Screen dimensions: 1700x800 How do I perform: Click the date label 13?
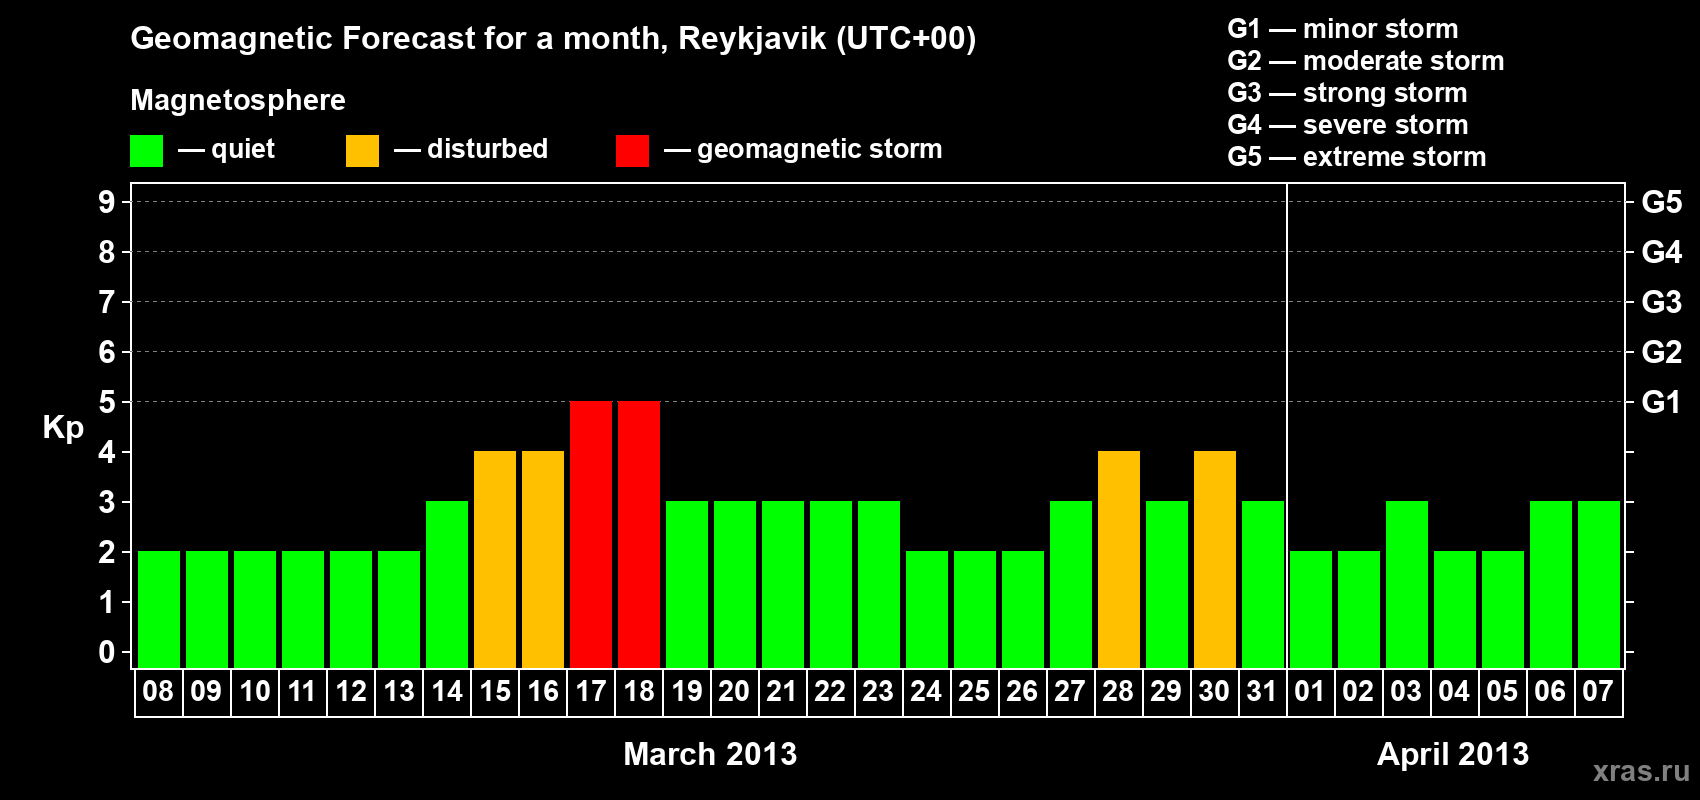(399, 691)
